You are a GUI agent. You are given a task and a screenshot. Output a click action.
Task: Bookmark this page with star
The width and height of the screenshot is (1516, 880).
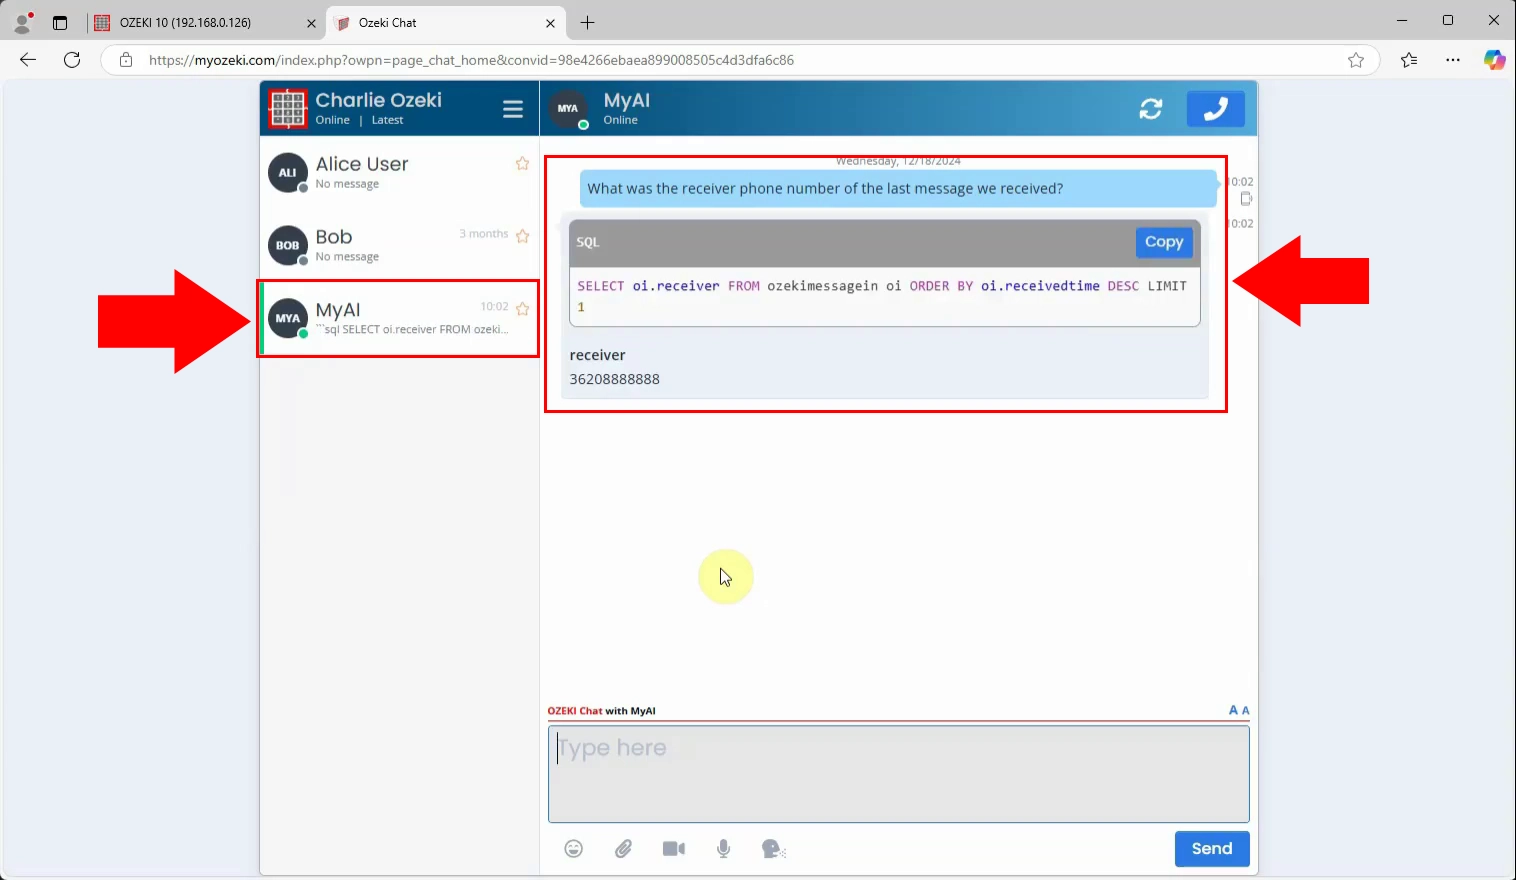point(1356,60)
